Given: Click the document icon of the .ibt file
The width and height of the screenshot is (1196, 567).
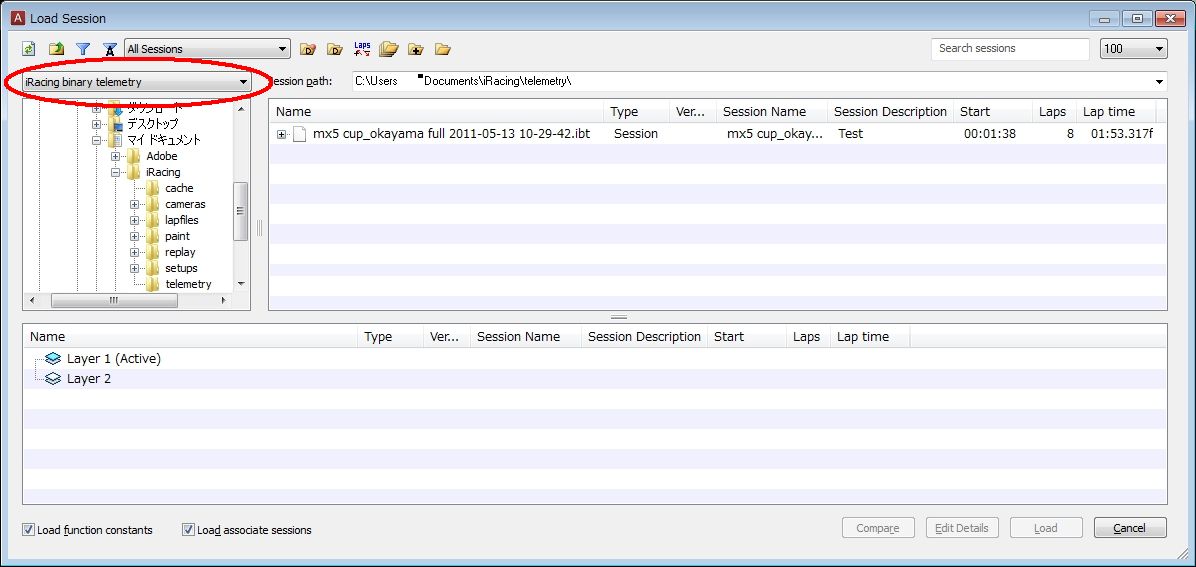Looking at the screenshot, I should pyautogui.click(x=300, y=134).
